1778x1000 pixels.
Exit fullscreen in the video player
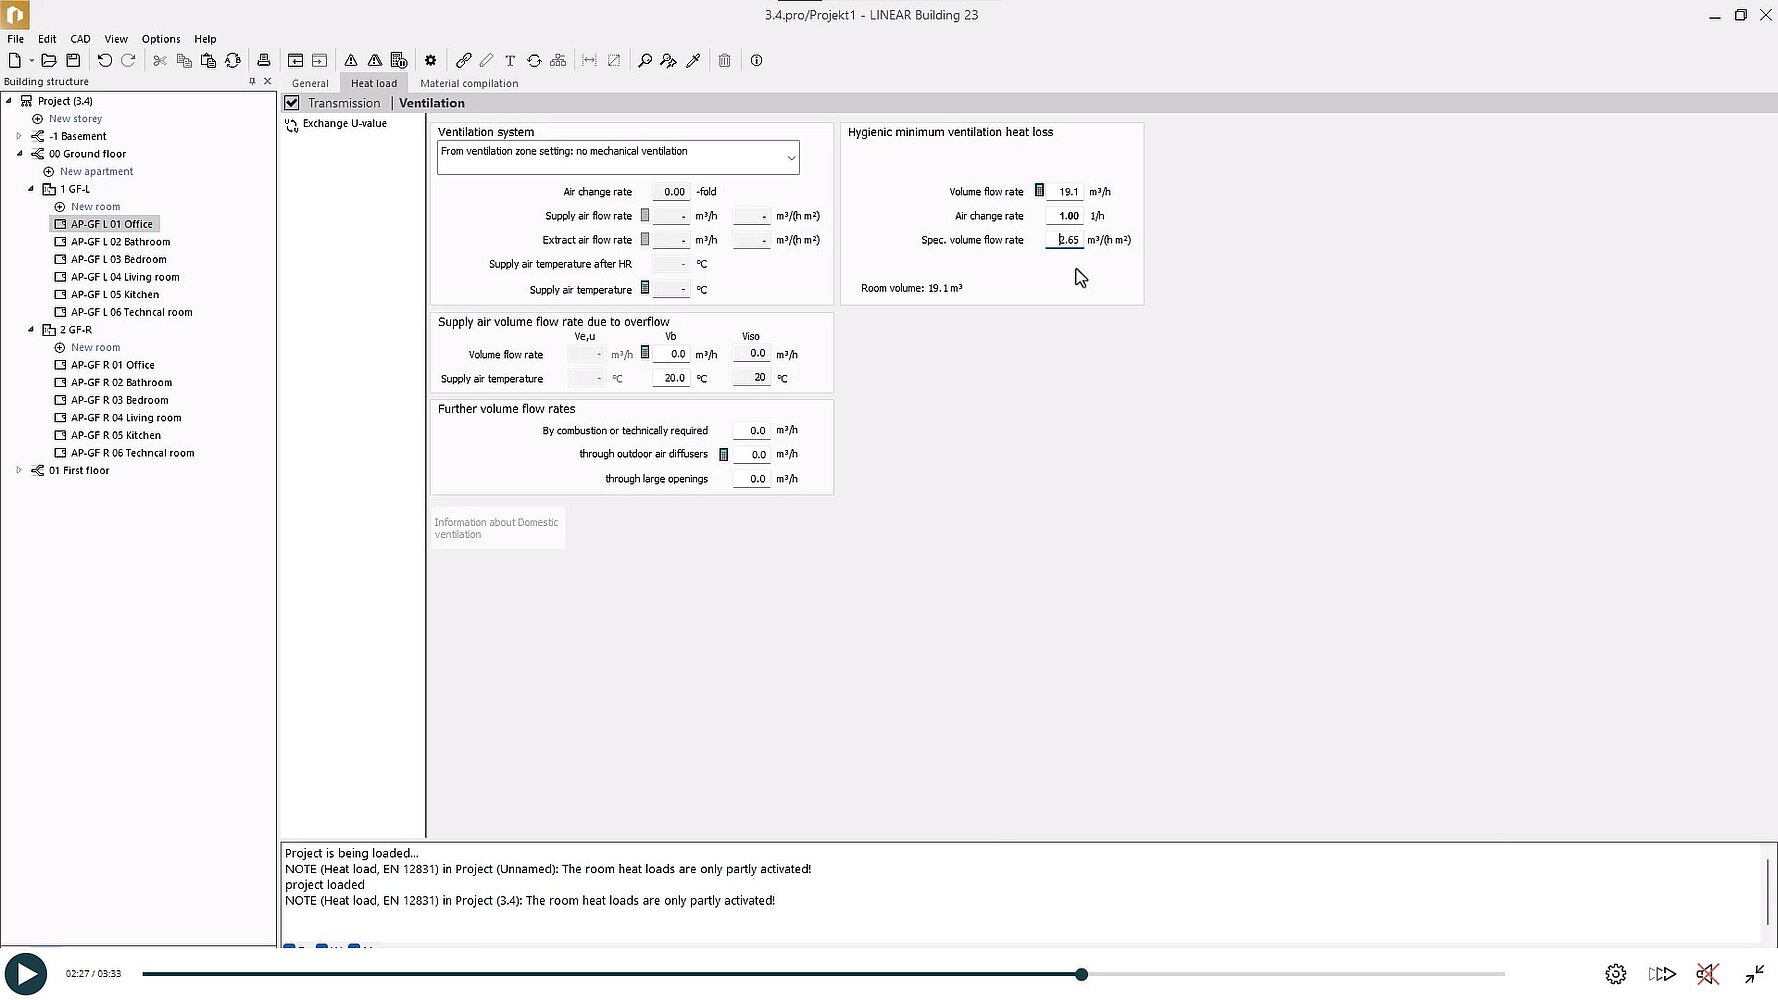[x=1754, y=974]
